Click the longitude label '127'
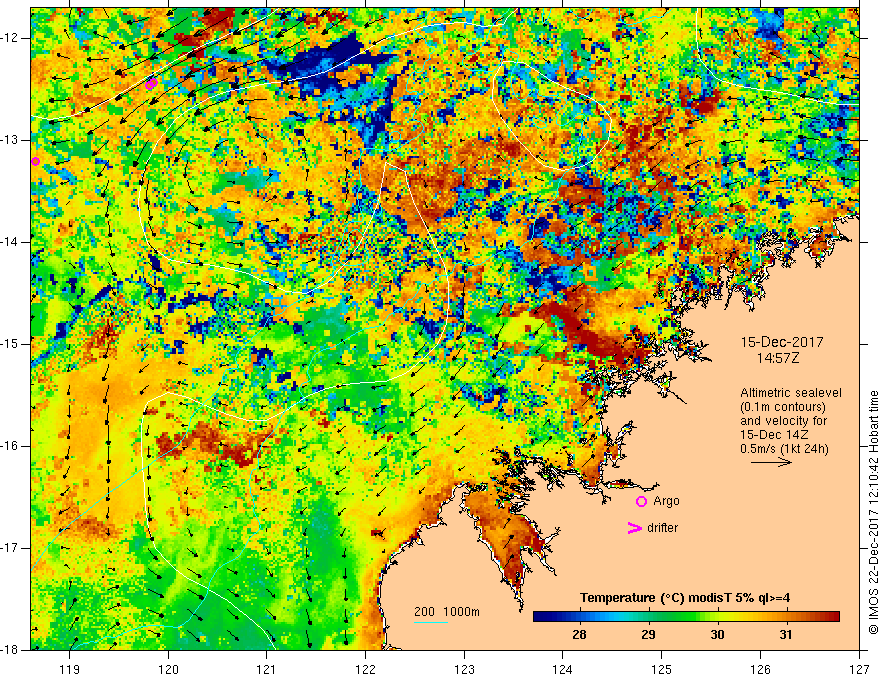The image size is (880, 680). pyautogui.click(x=859, y=669)
